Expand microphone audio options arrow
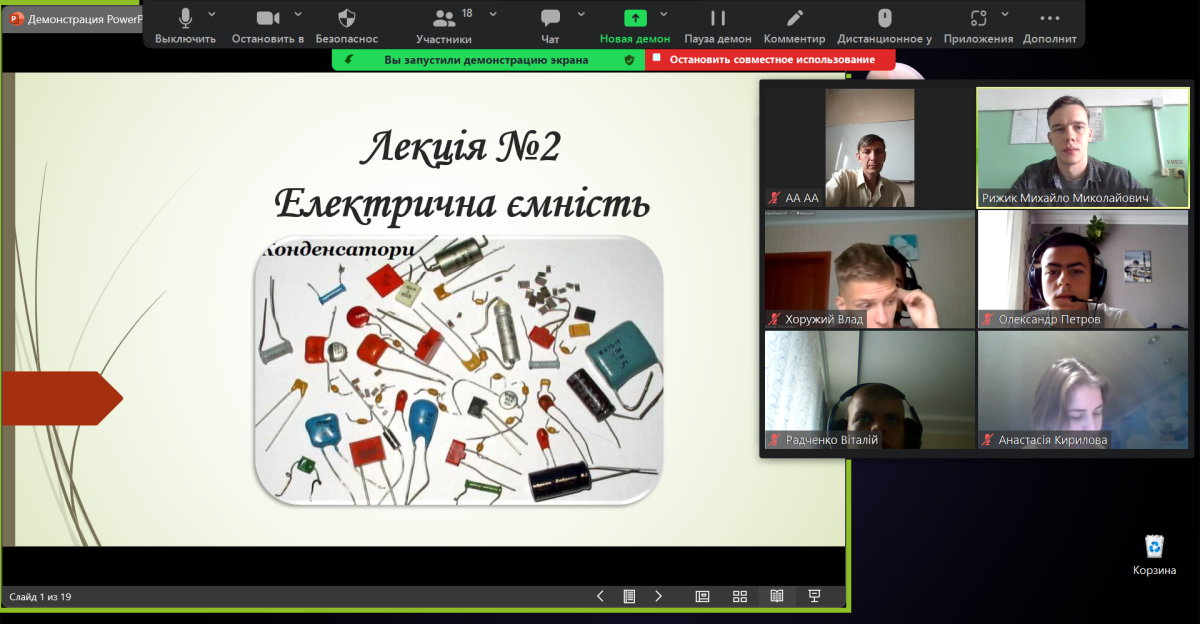Image resolution: width=1200 pixels, height=624 pixels. click(212, 14)
